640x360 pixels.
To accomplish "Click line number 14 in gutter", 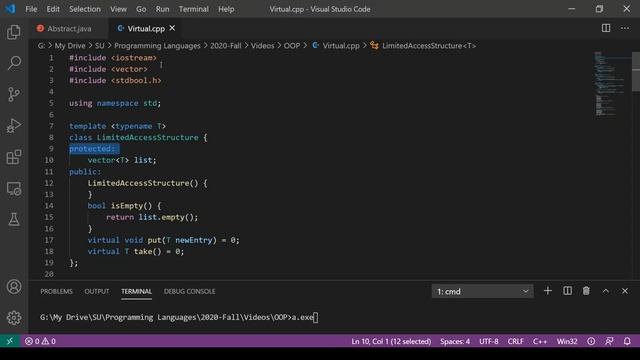I will pos(49,206).
